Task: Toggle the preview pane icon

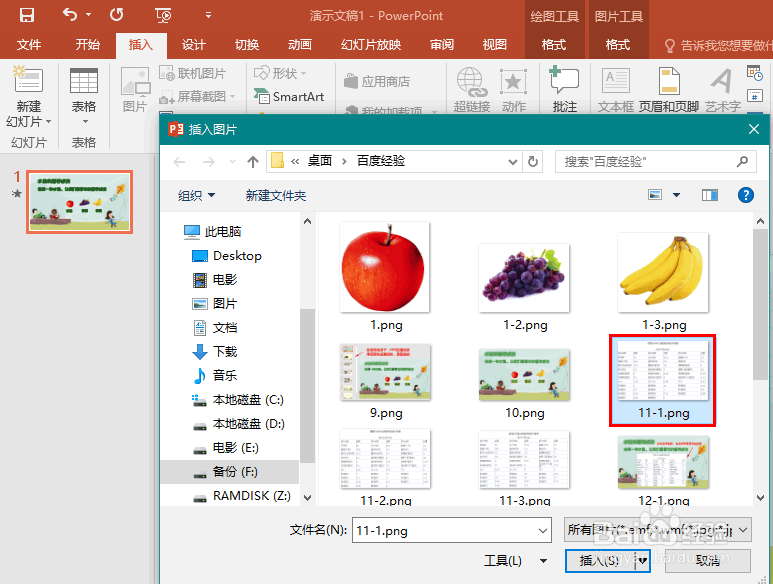Action: click(710, 195)
